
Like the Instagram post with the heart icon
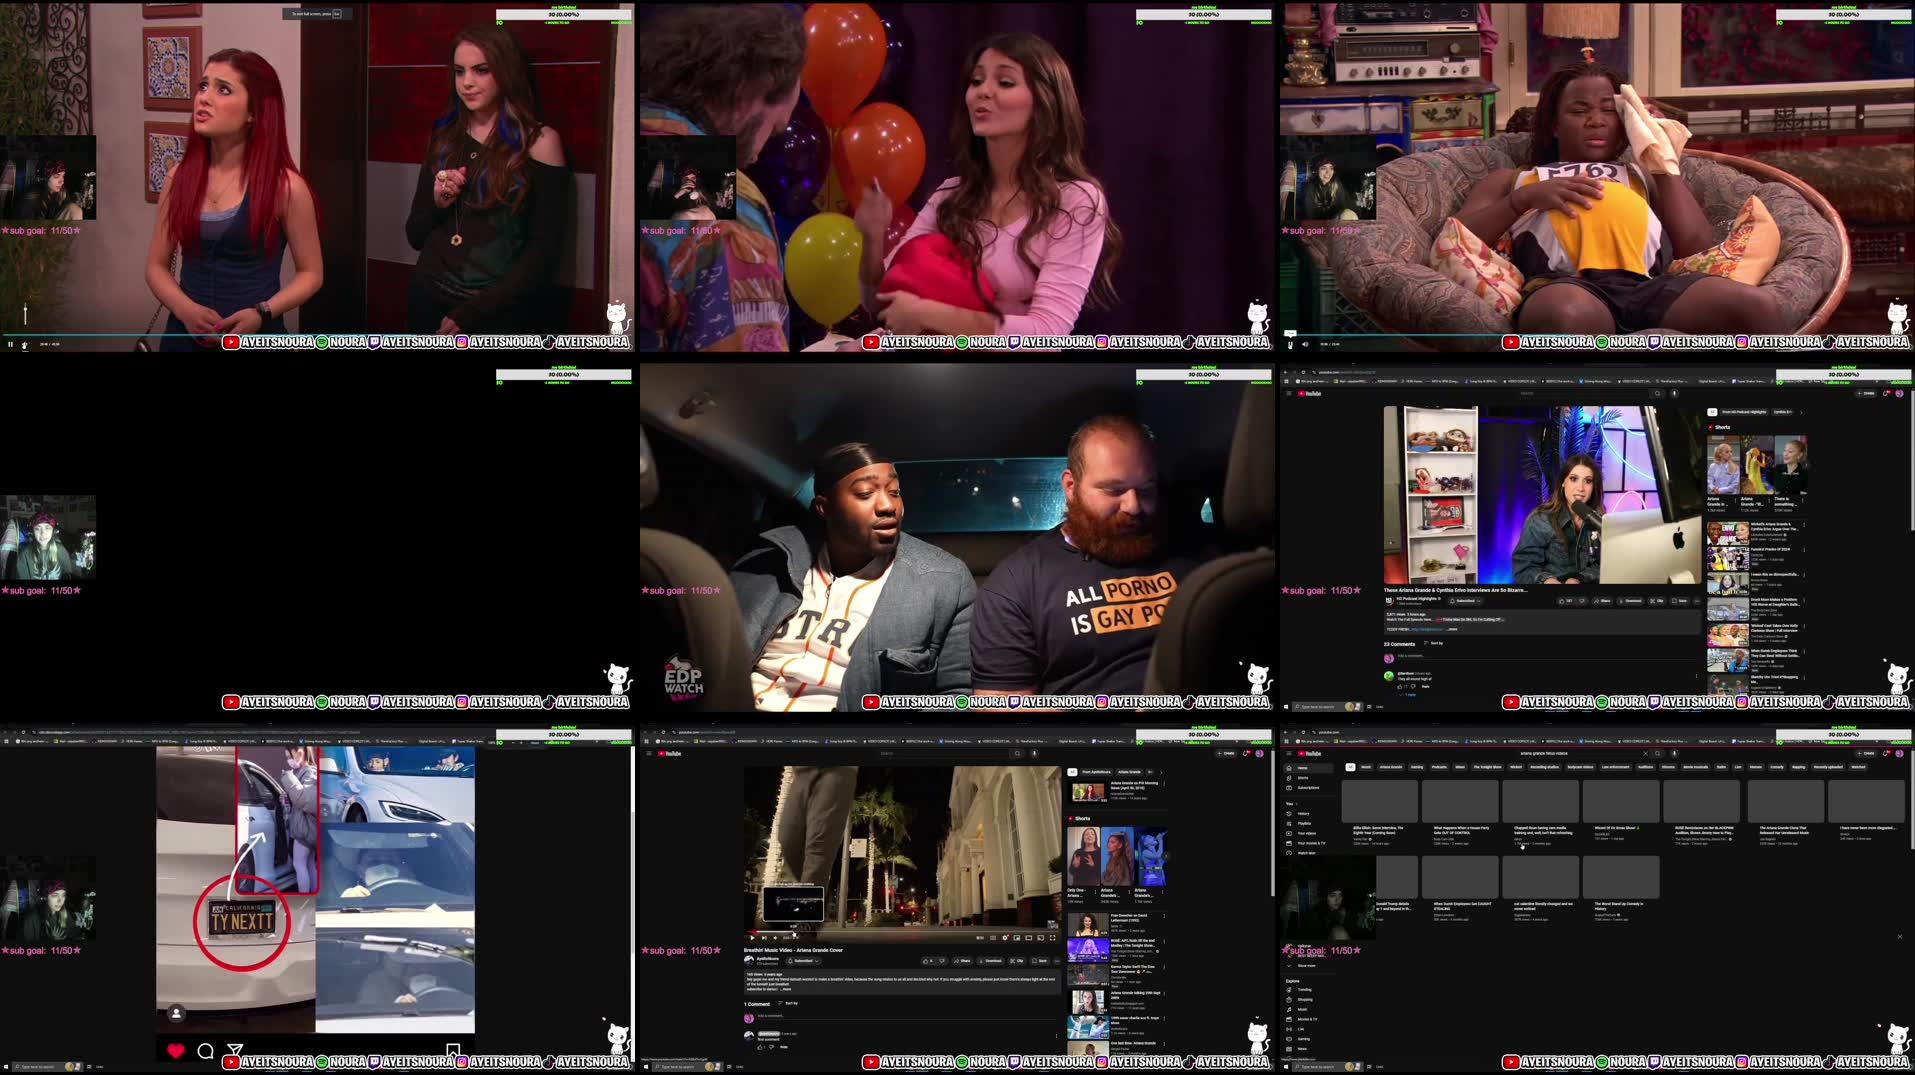tap(176, 1050)
